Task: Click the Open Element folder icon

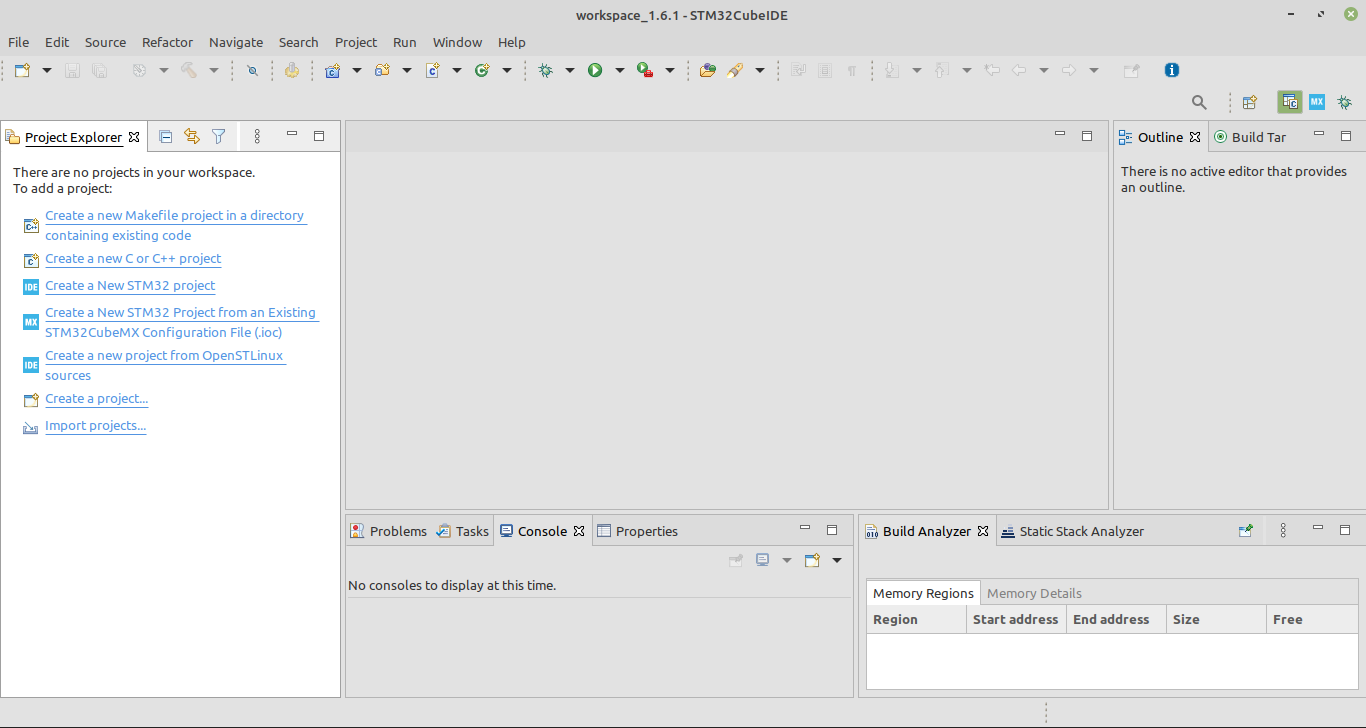Action: coord(708,70)
